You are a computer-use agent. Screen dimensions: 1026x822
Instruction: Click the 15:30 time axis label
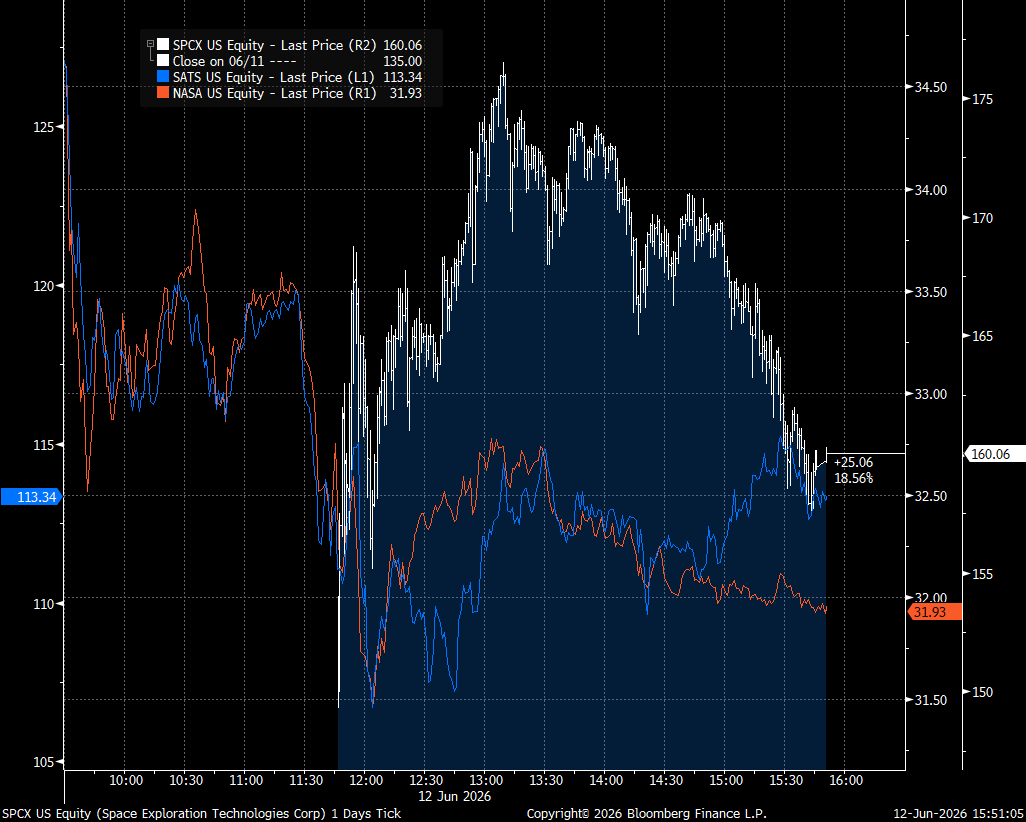(786, 780)
